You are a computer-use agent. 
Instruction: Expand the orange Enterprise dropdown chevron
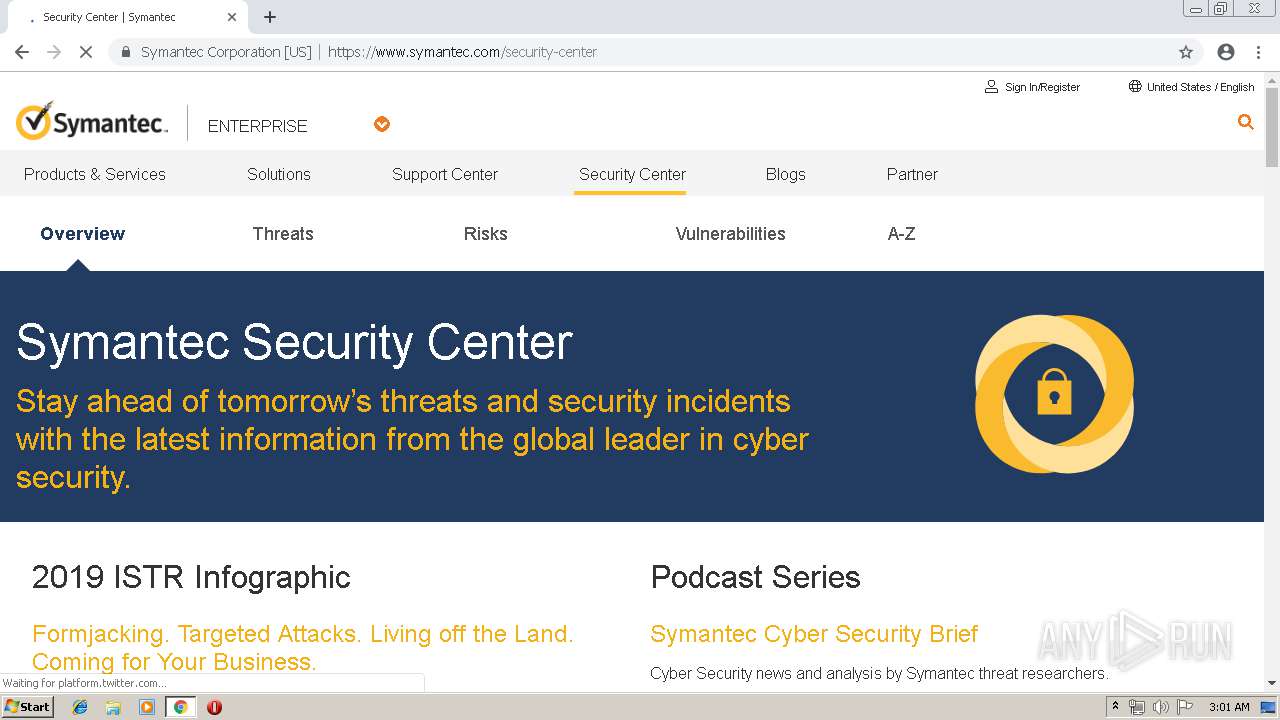click(382, 124)
